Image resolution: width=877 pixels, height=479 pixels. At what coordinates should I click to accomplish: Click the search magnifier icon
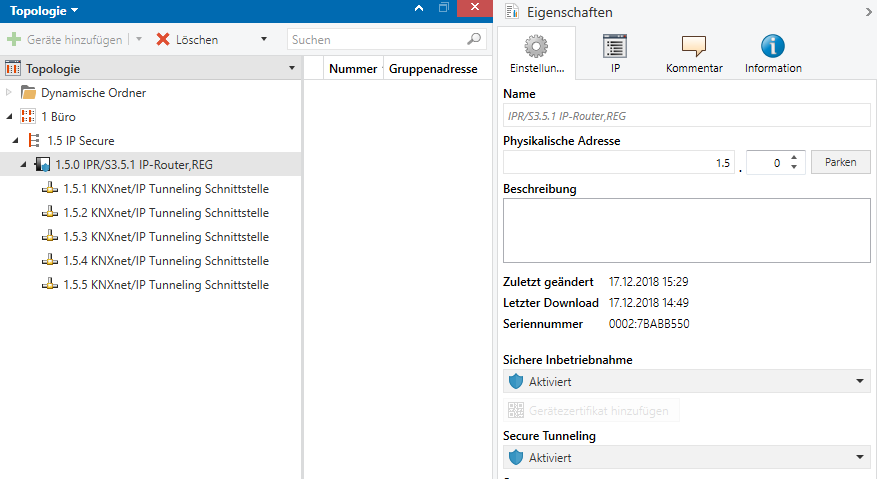click(474, 39)
